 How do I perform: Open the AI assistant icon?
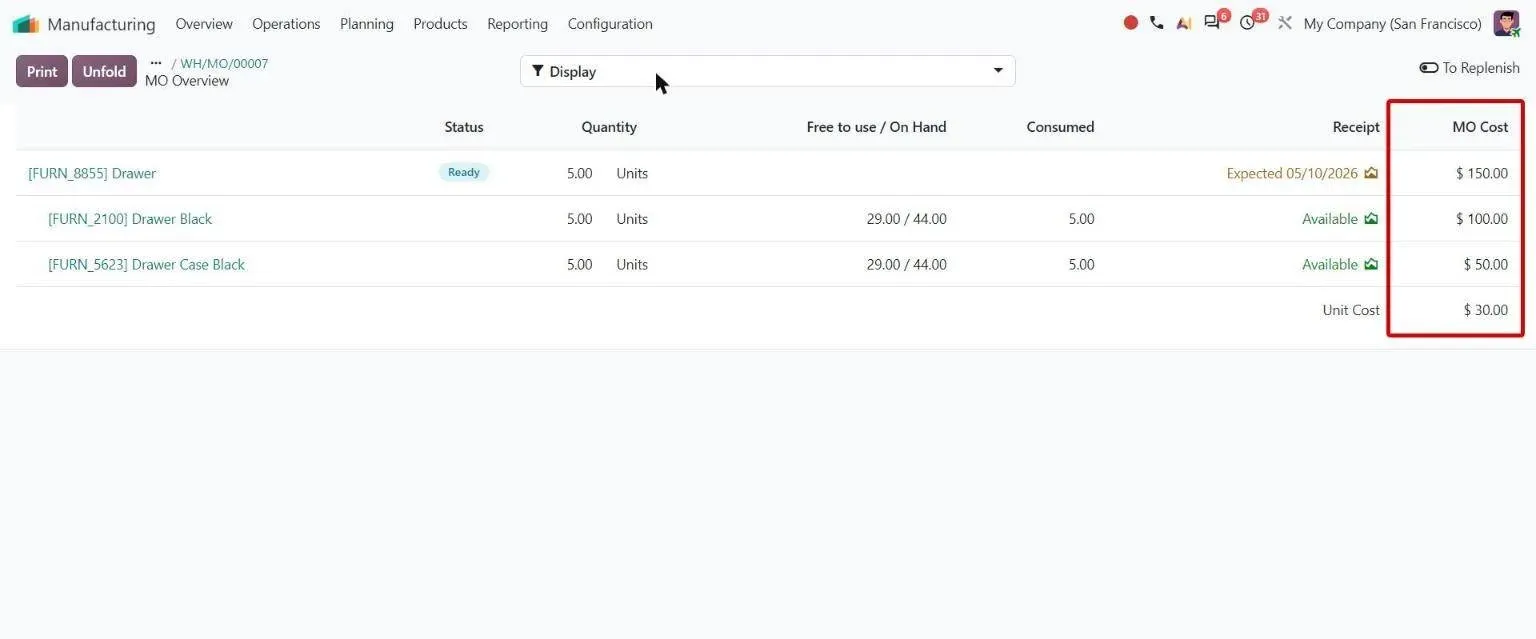point(1184,23)
